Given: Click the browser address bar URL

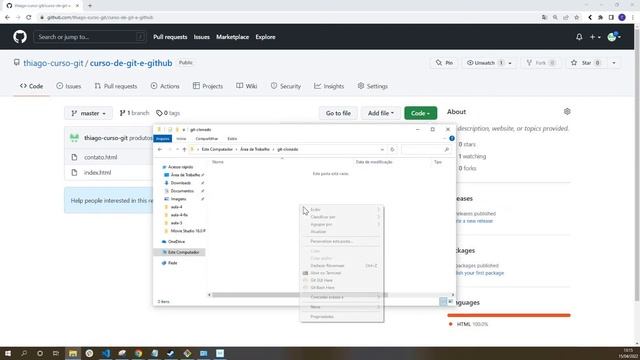Looking at the screenshot, I should [x=100, y=18].
